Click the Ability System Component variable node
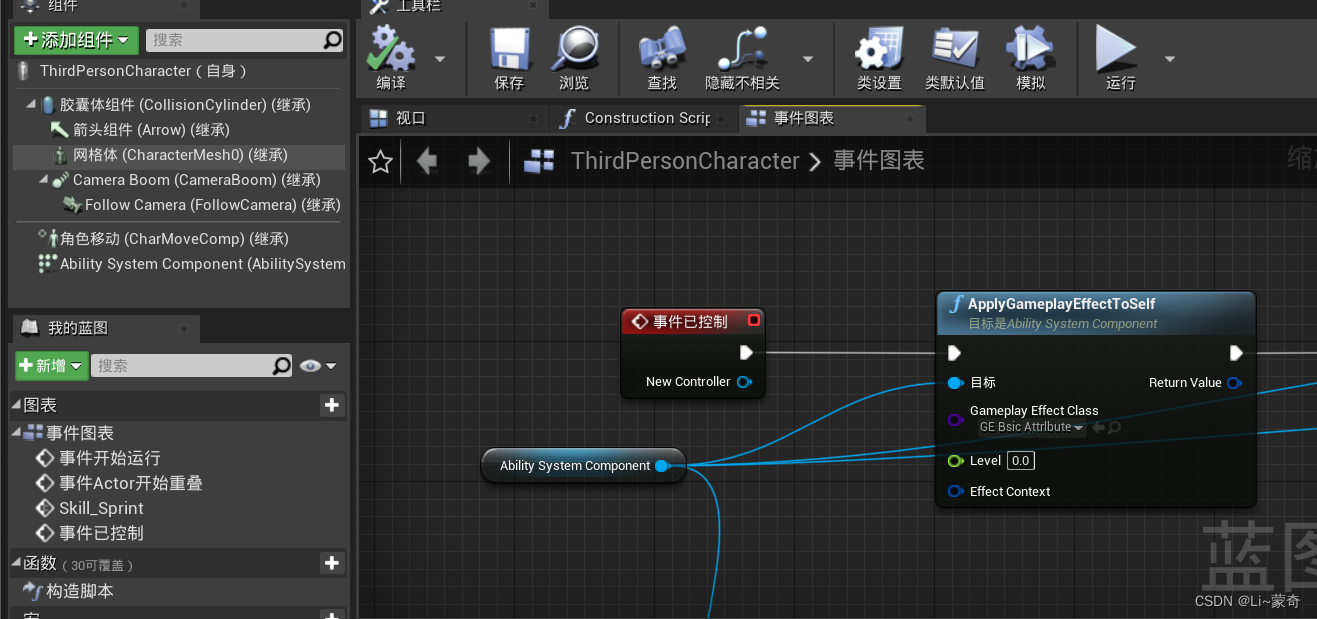Image resolution: width=1317 pixels, height=619 pixels. [x=583, y=466]
